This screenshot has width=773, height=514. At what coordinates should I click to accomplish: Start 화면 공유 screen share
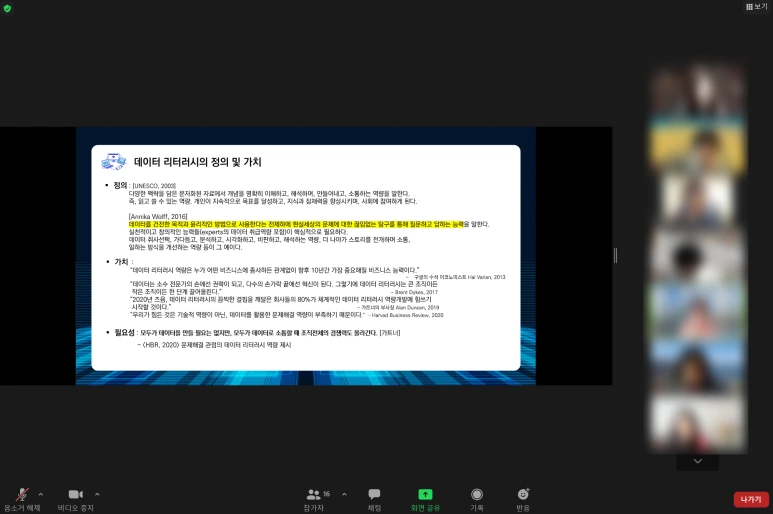pyautogui.click(x=425, y=499)
